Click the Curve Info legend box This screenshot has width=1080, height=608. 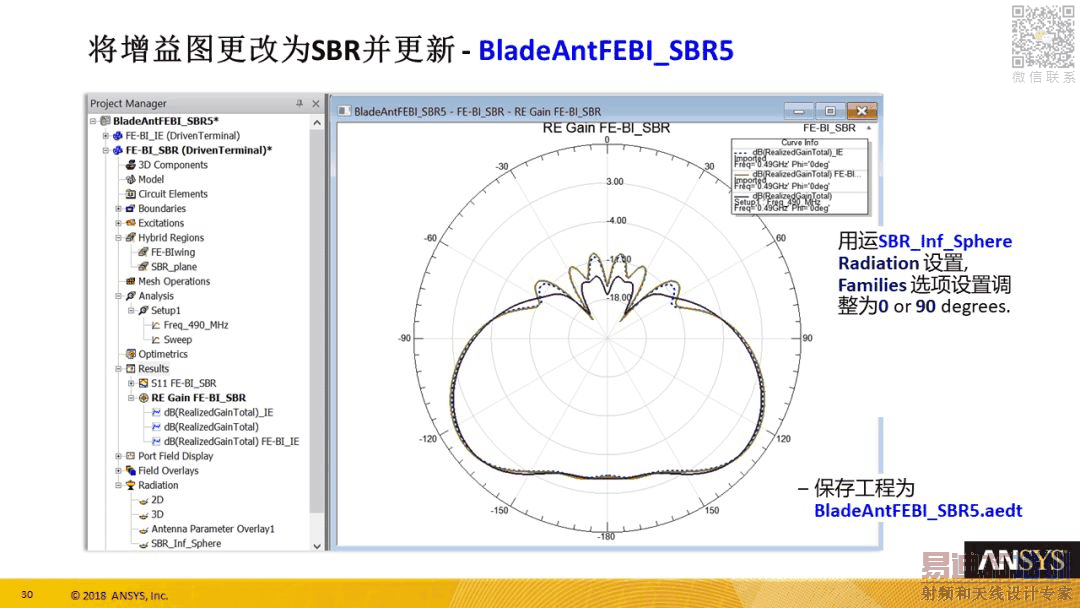pos(800,176)
